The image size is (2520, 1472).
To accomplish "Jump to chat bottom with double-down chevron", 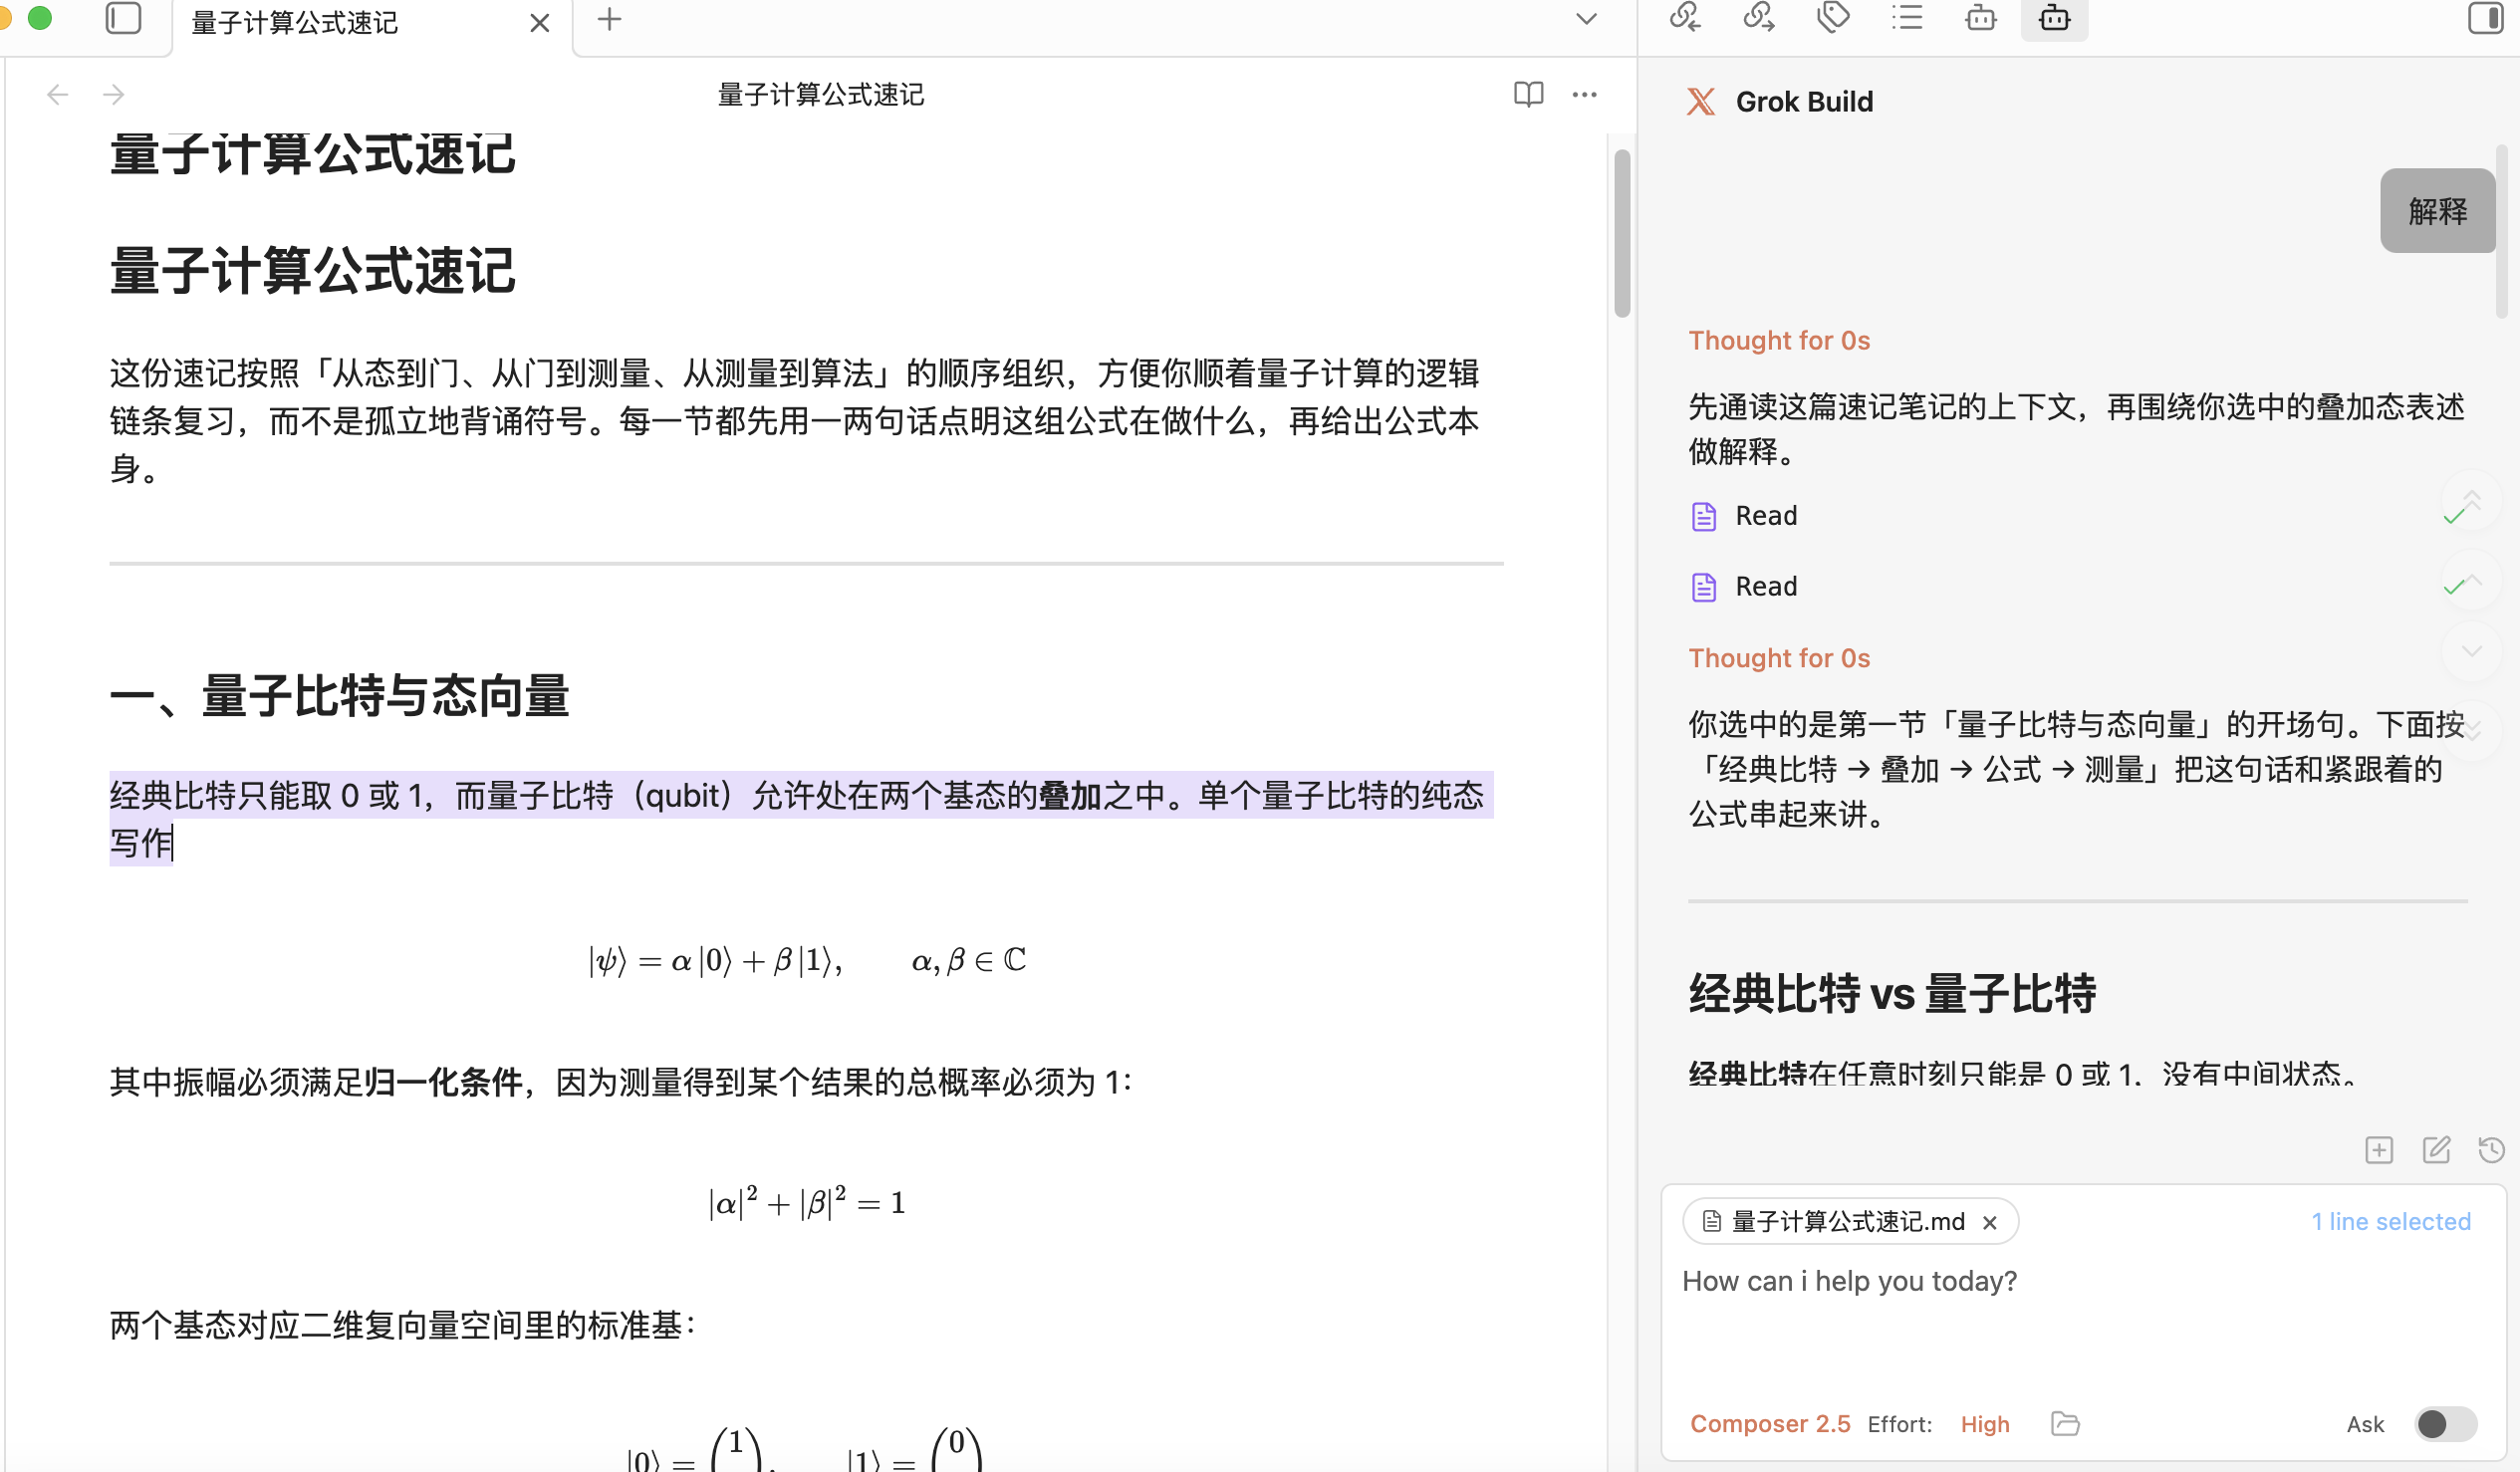I will [2472, 729].
